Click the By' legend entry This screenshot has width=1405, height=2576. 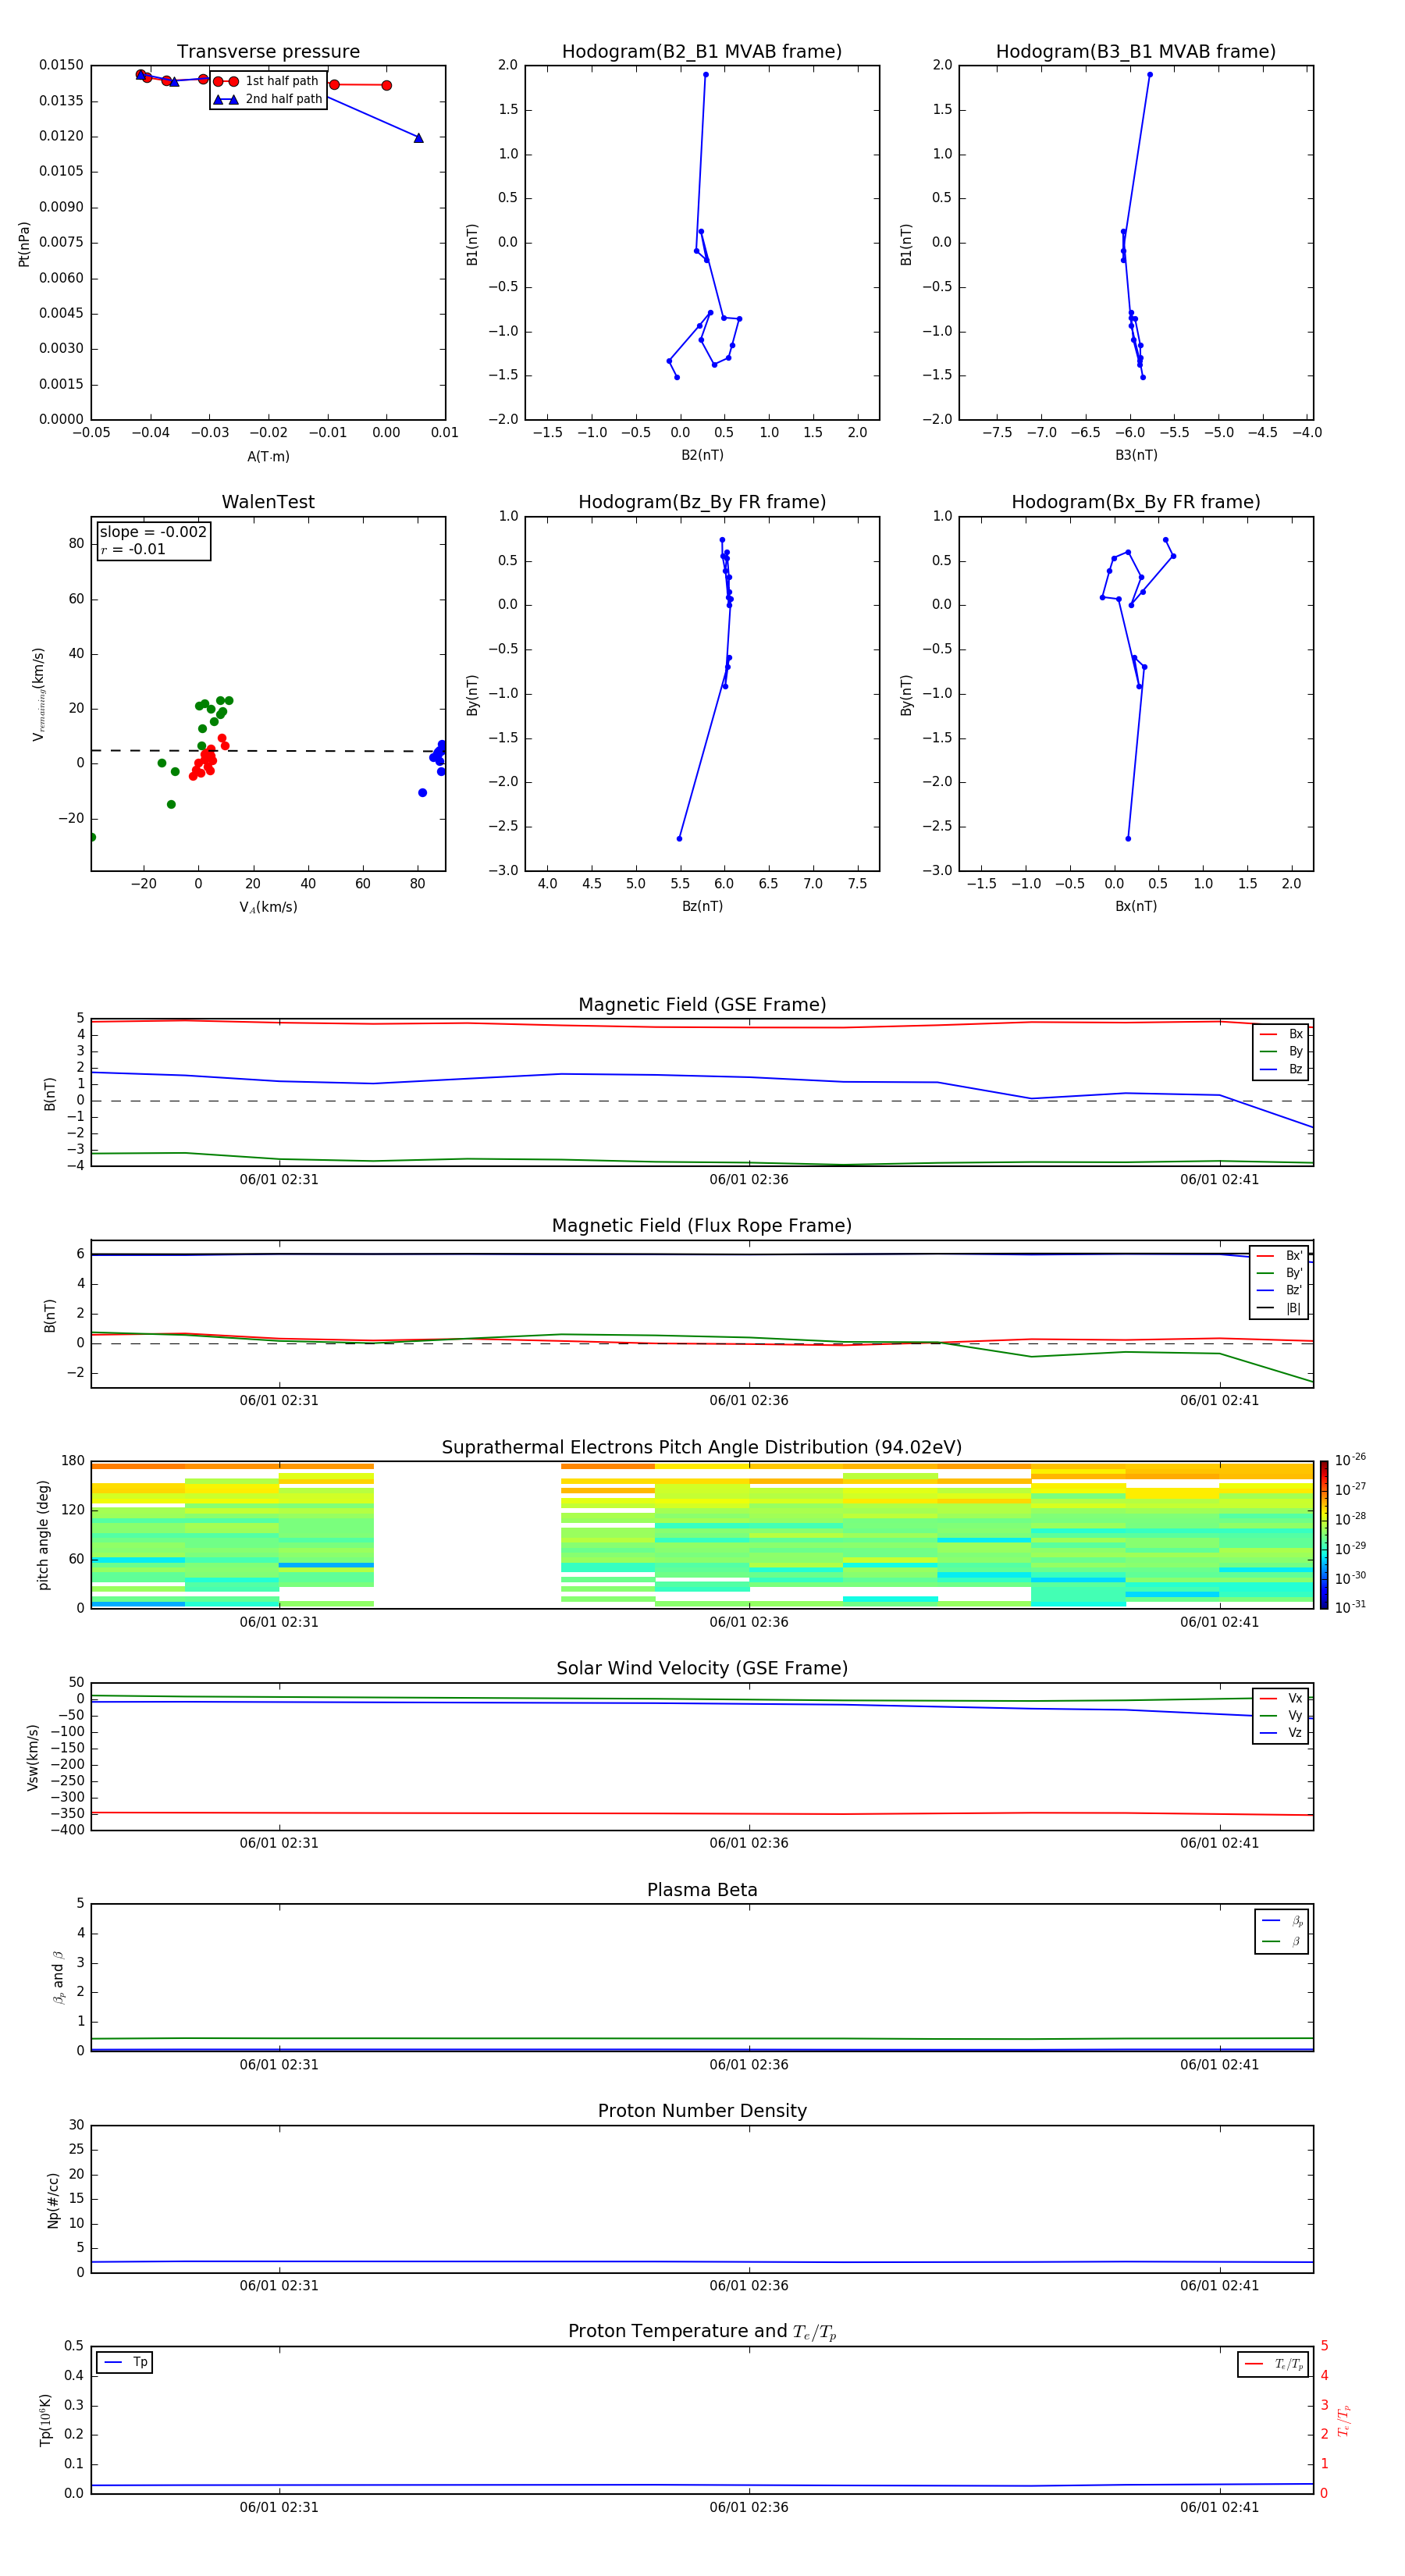[x=1279, y=1273]
